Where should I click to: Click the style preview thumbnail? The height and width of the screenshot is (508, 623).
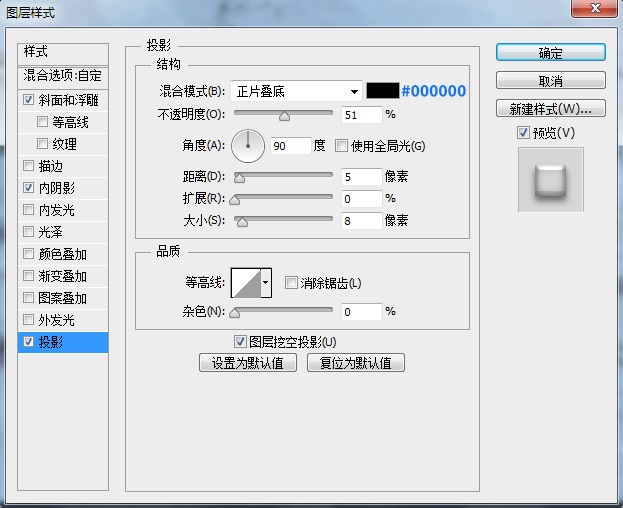click(551, 180)
